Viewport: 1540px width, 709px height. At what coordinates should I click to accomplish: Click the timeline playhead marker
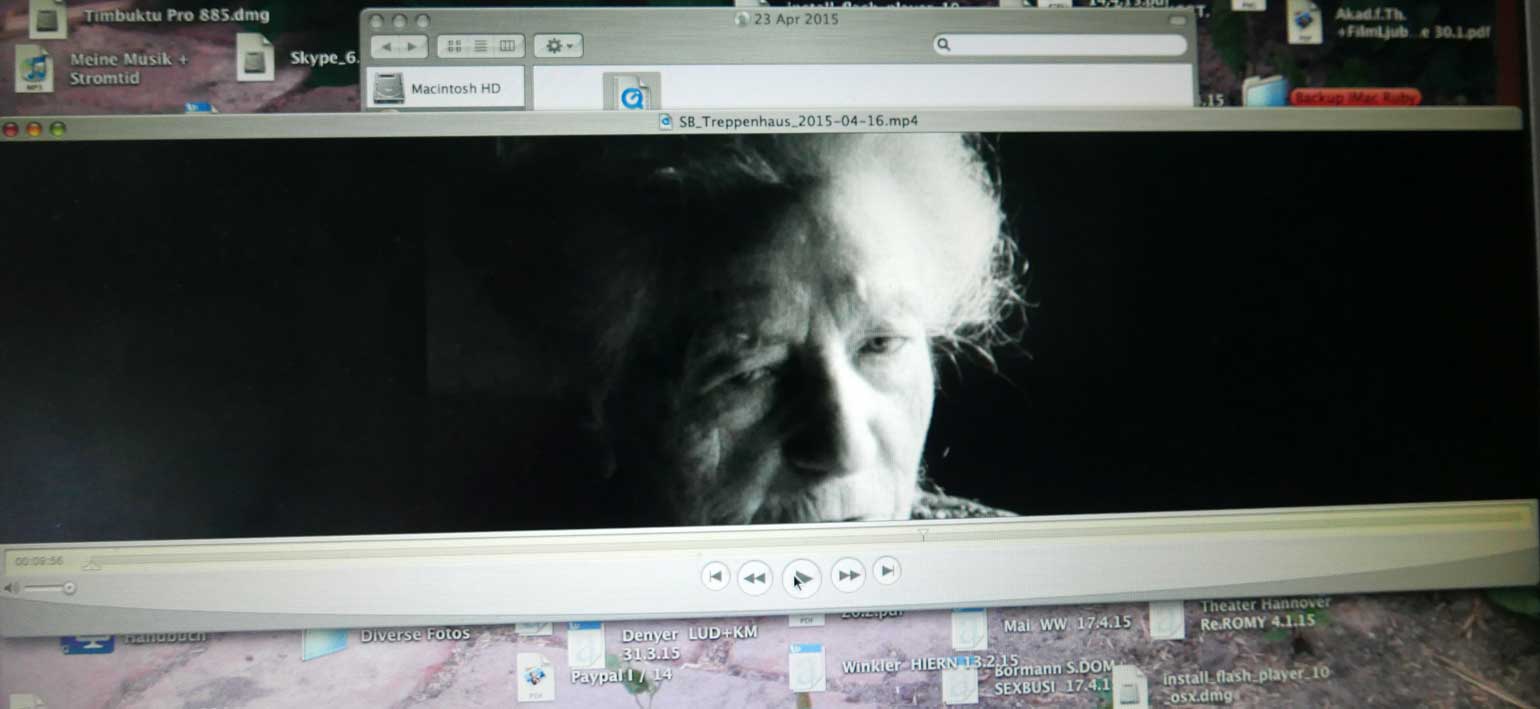pyautogui.click(x=91, y=565)
